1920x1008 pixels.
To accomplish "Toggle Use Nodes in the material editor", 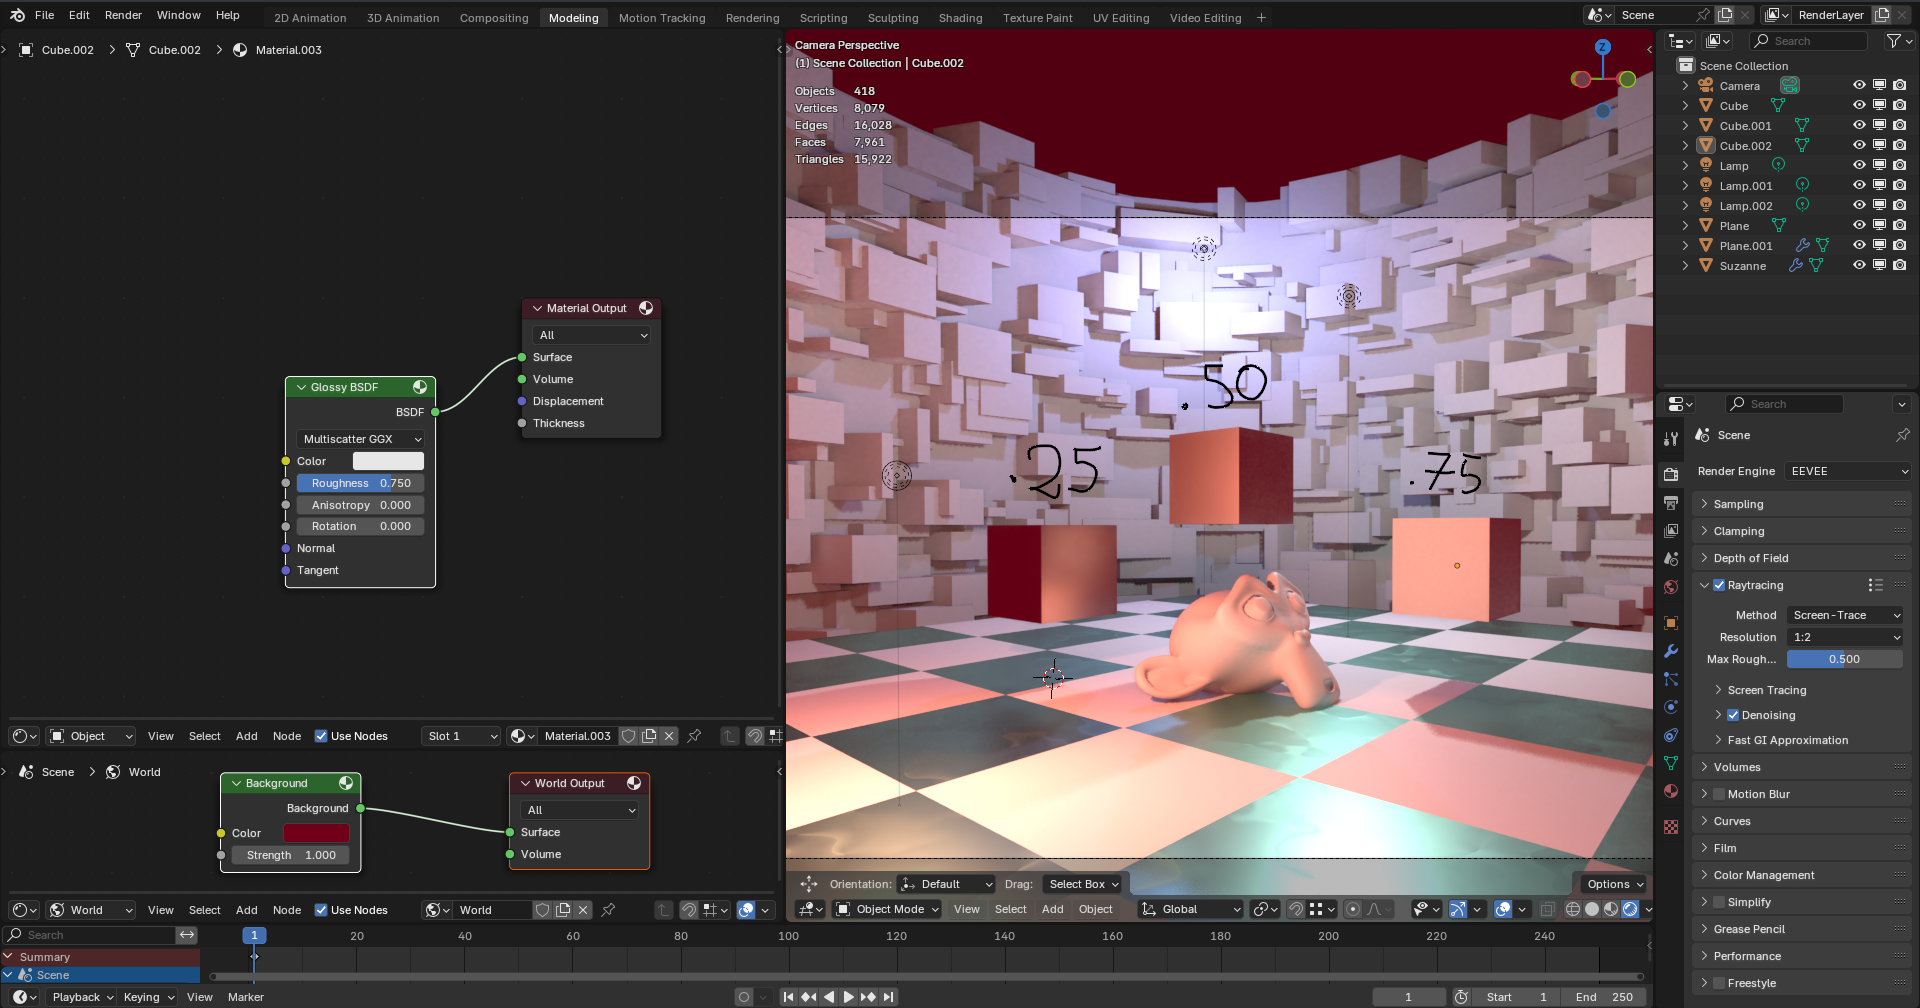I will [321, 736].
